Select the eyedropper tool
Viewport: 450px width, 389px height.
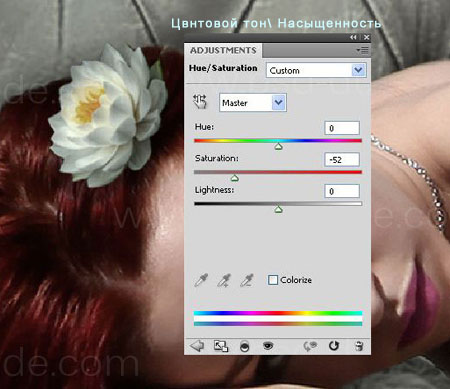(x=201, y=280)
